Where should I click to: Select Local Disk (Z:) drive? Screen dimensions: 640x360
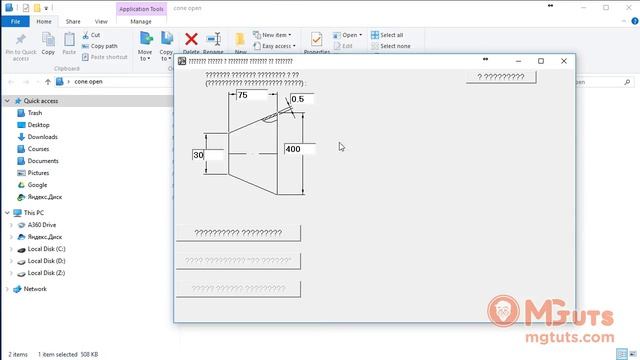[46, 273]
